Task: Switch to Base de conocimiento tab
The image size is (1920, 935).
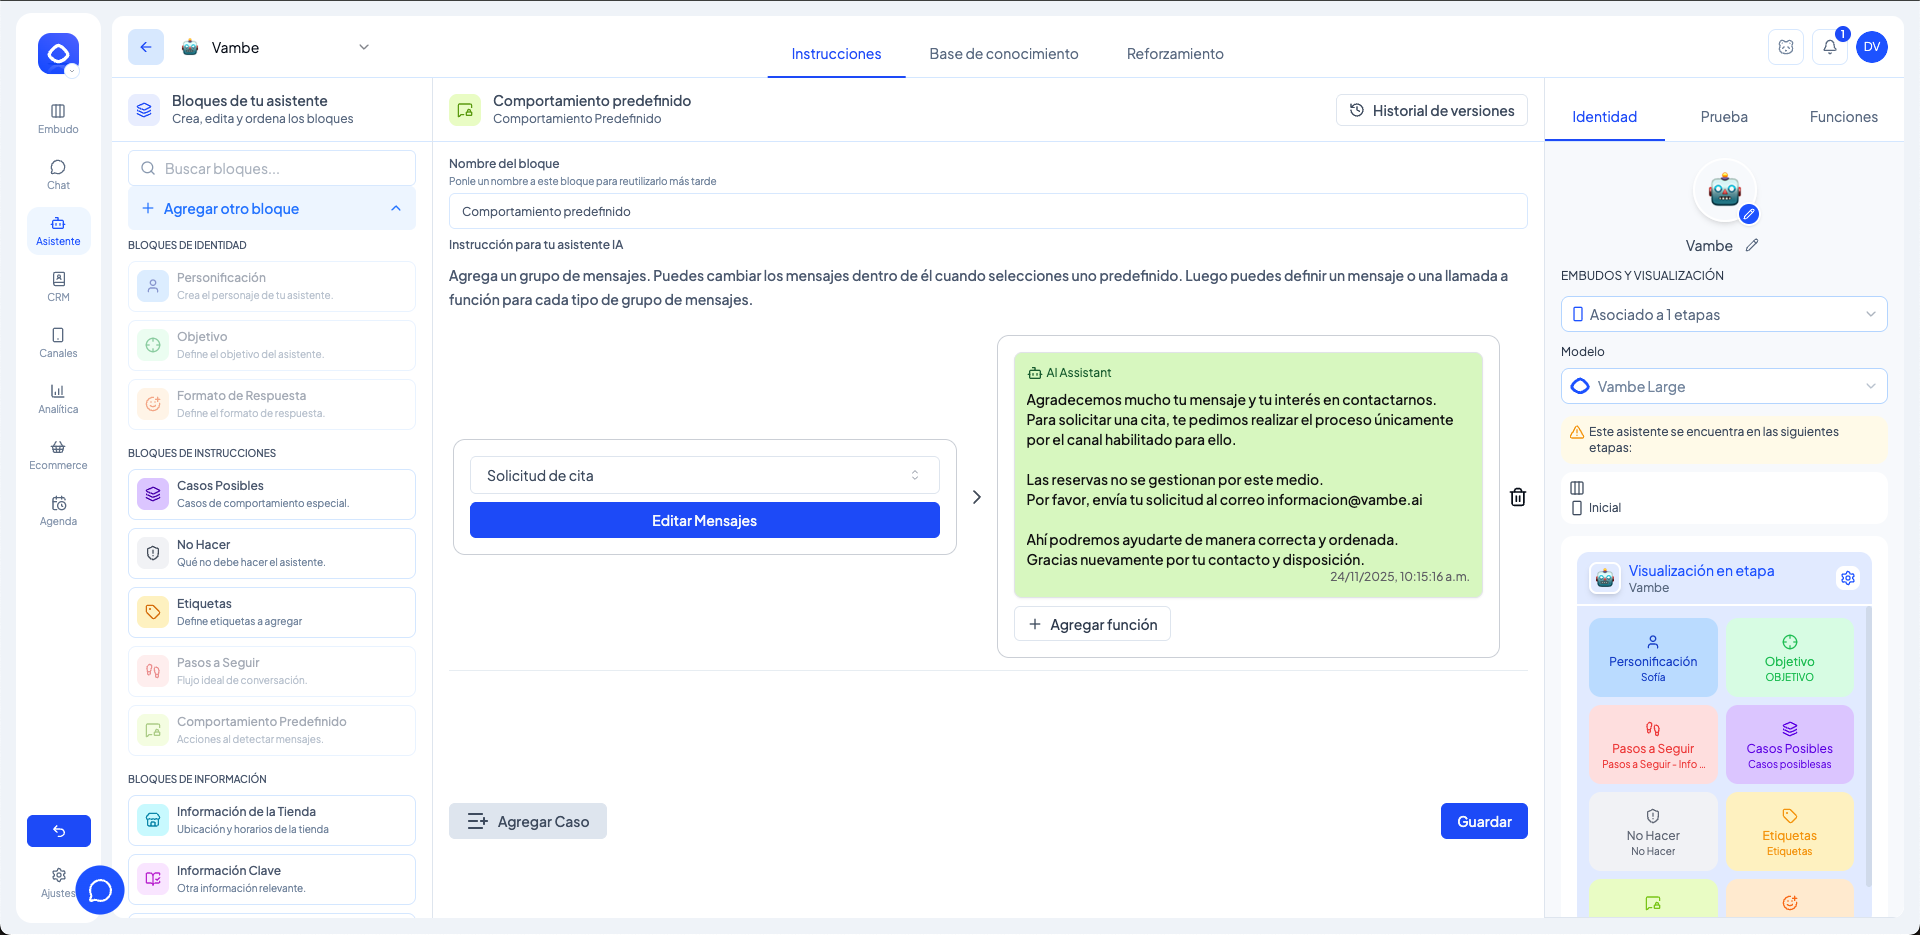Action: coord(1003,54)
